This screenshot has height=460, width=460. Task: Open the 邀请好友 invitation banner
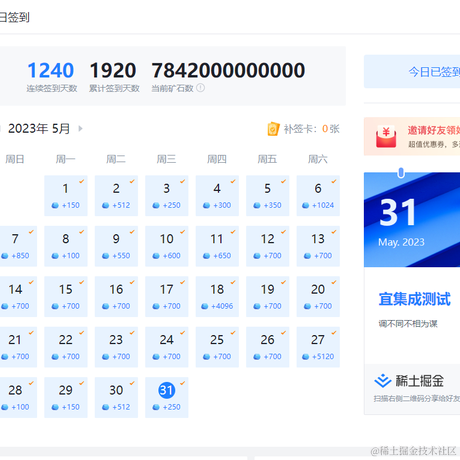click(412, 136)
